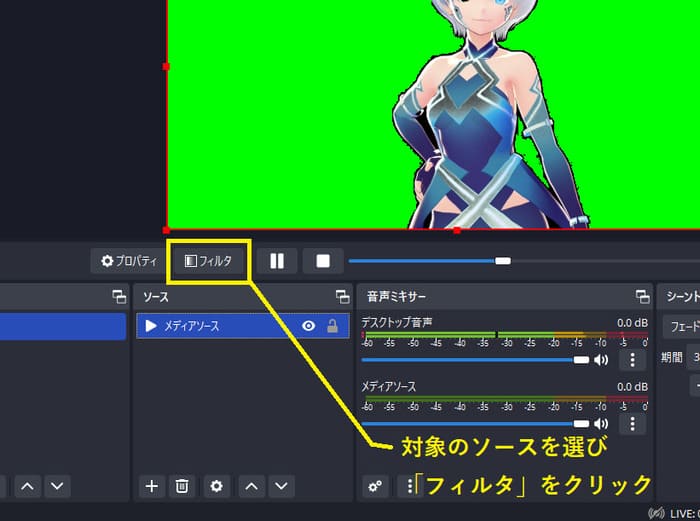Undock the scenes panel with its popout icon
The width and height of the screenshot is (700, 521).
click(x=119, y=296)
